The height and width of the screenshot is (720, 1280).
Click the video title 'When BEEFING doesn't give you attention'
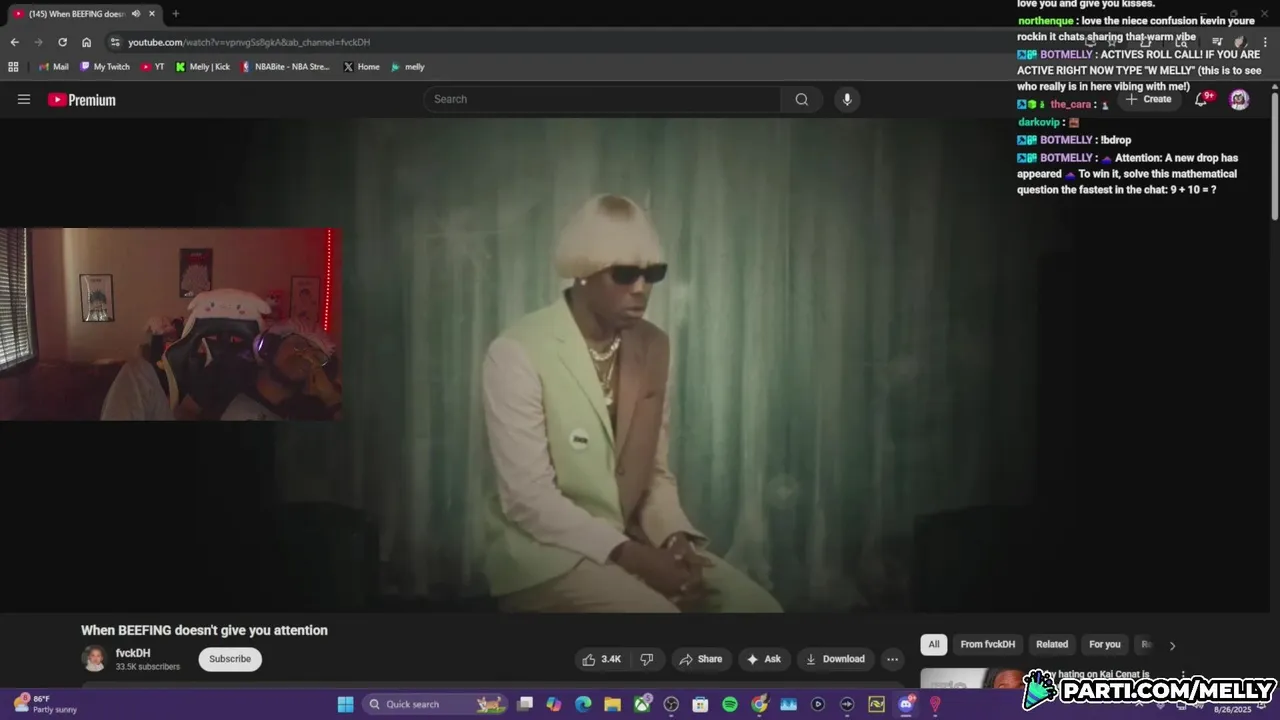tap(204, 630)
